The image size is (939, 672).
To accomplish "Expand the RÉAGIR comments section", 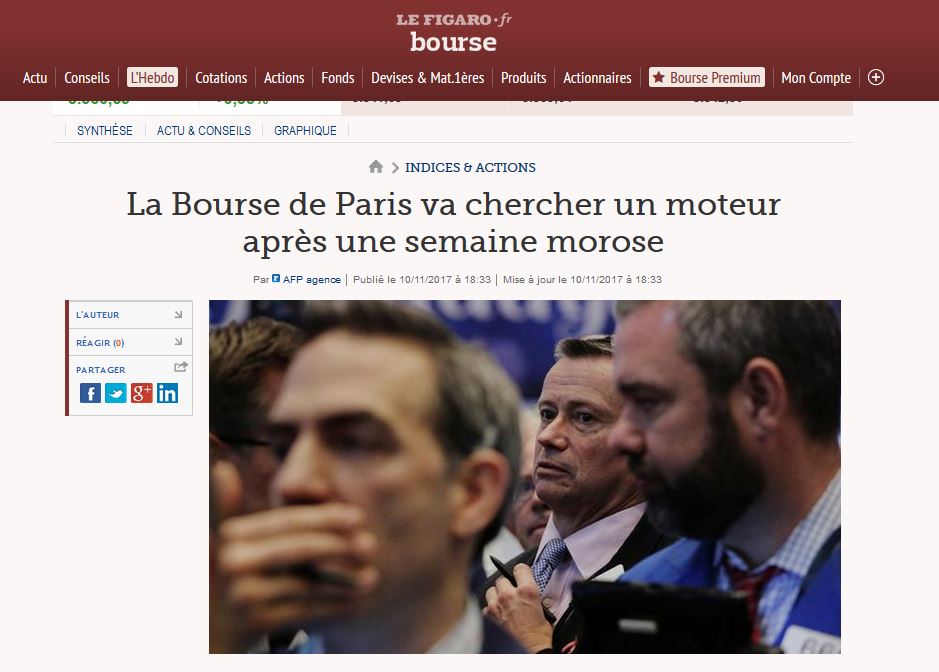I will click(x=130, y=343).
